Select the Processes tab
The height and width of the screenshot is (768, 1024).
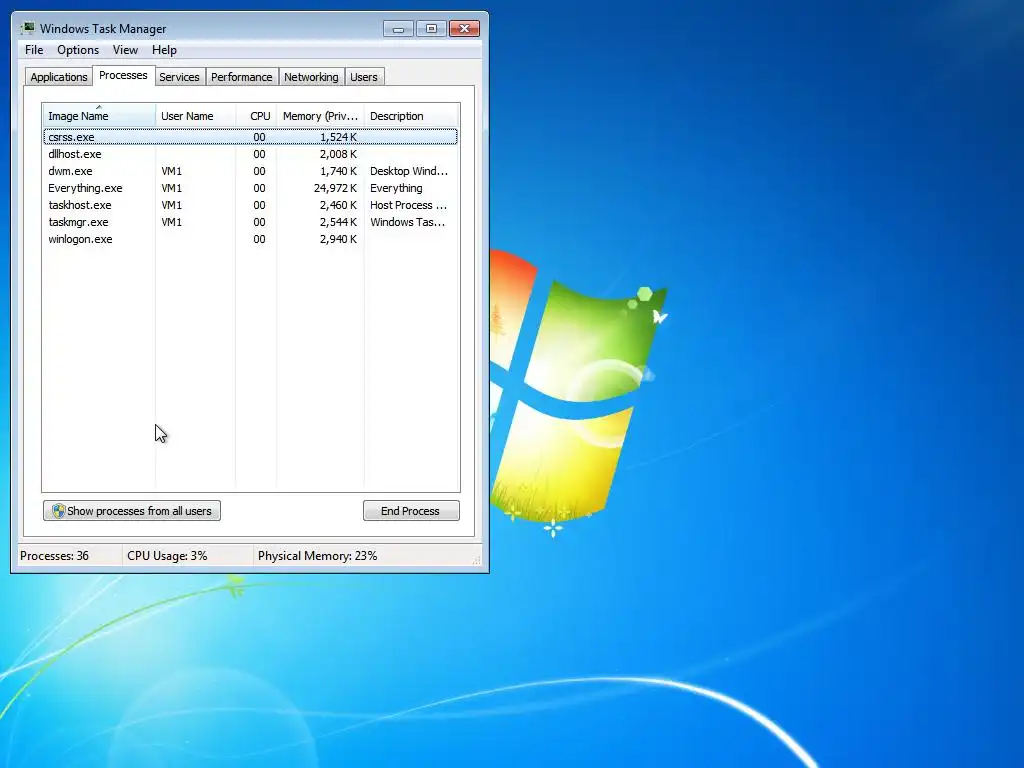point(123,76)
